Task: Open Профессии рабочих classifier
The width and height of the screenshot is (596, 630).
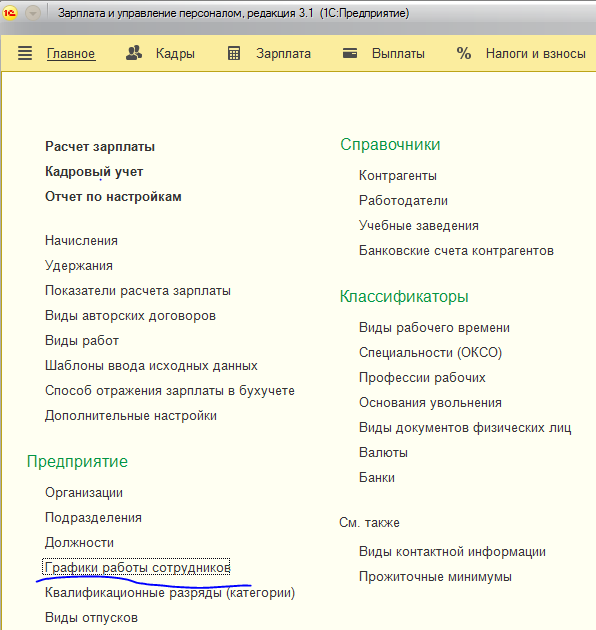Action: click(422, 377)
